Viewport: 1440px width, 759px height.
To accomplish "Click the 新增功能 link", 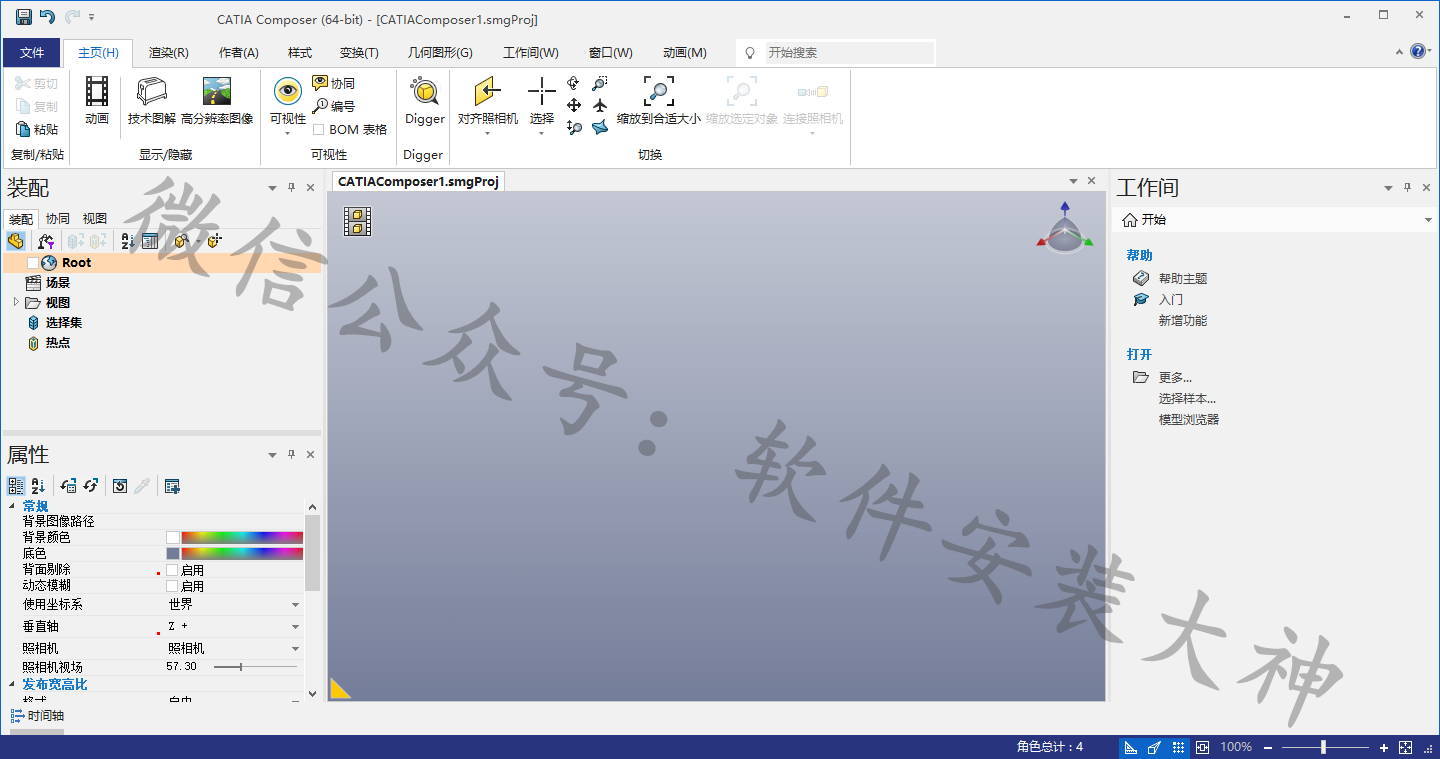I will pos(1183,321).
